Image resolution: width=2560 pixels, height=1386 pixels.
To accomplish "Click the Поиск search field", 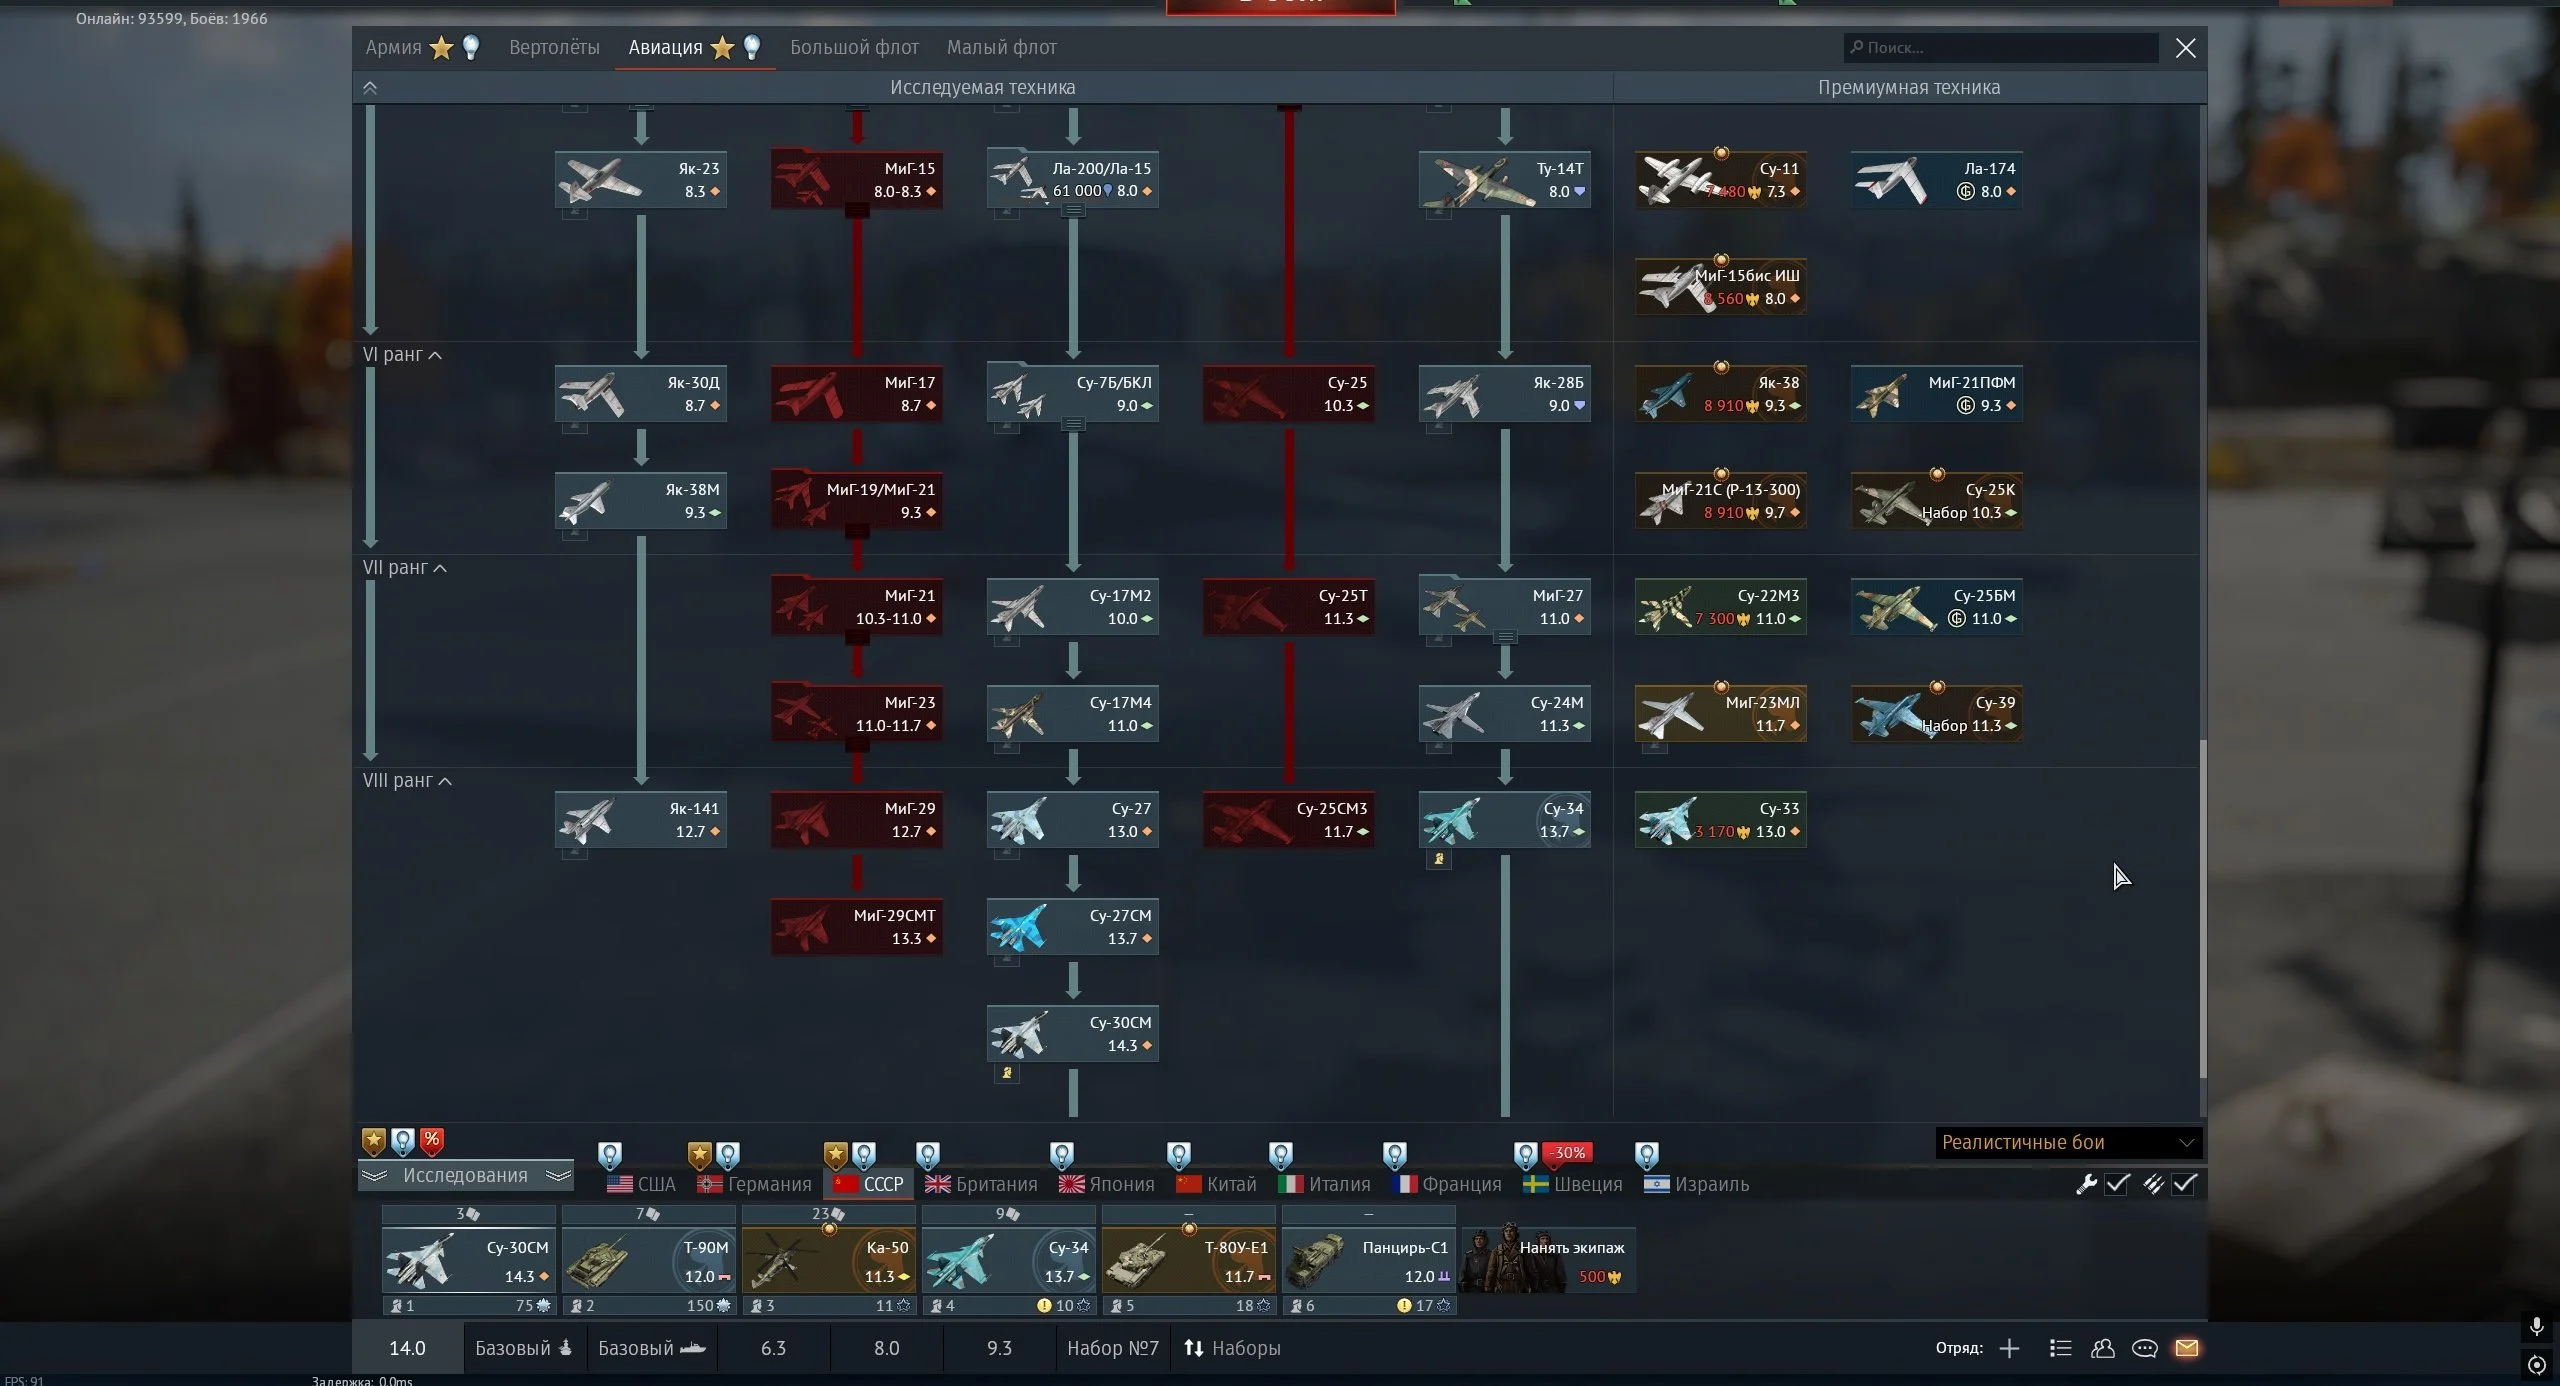I will pyautogui.click(x=2000, y=47).
